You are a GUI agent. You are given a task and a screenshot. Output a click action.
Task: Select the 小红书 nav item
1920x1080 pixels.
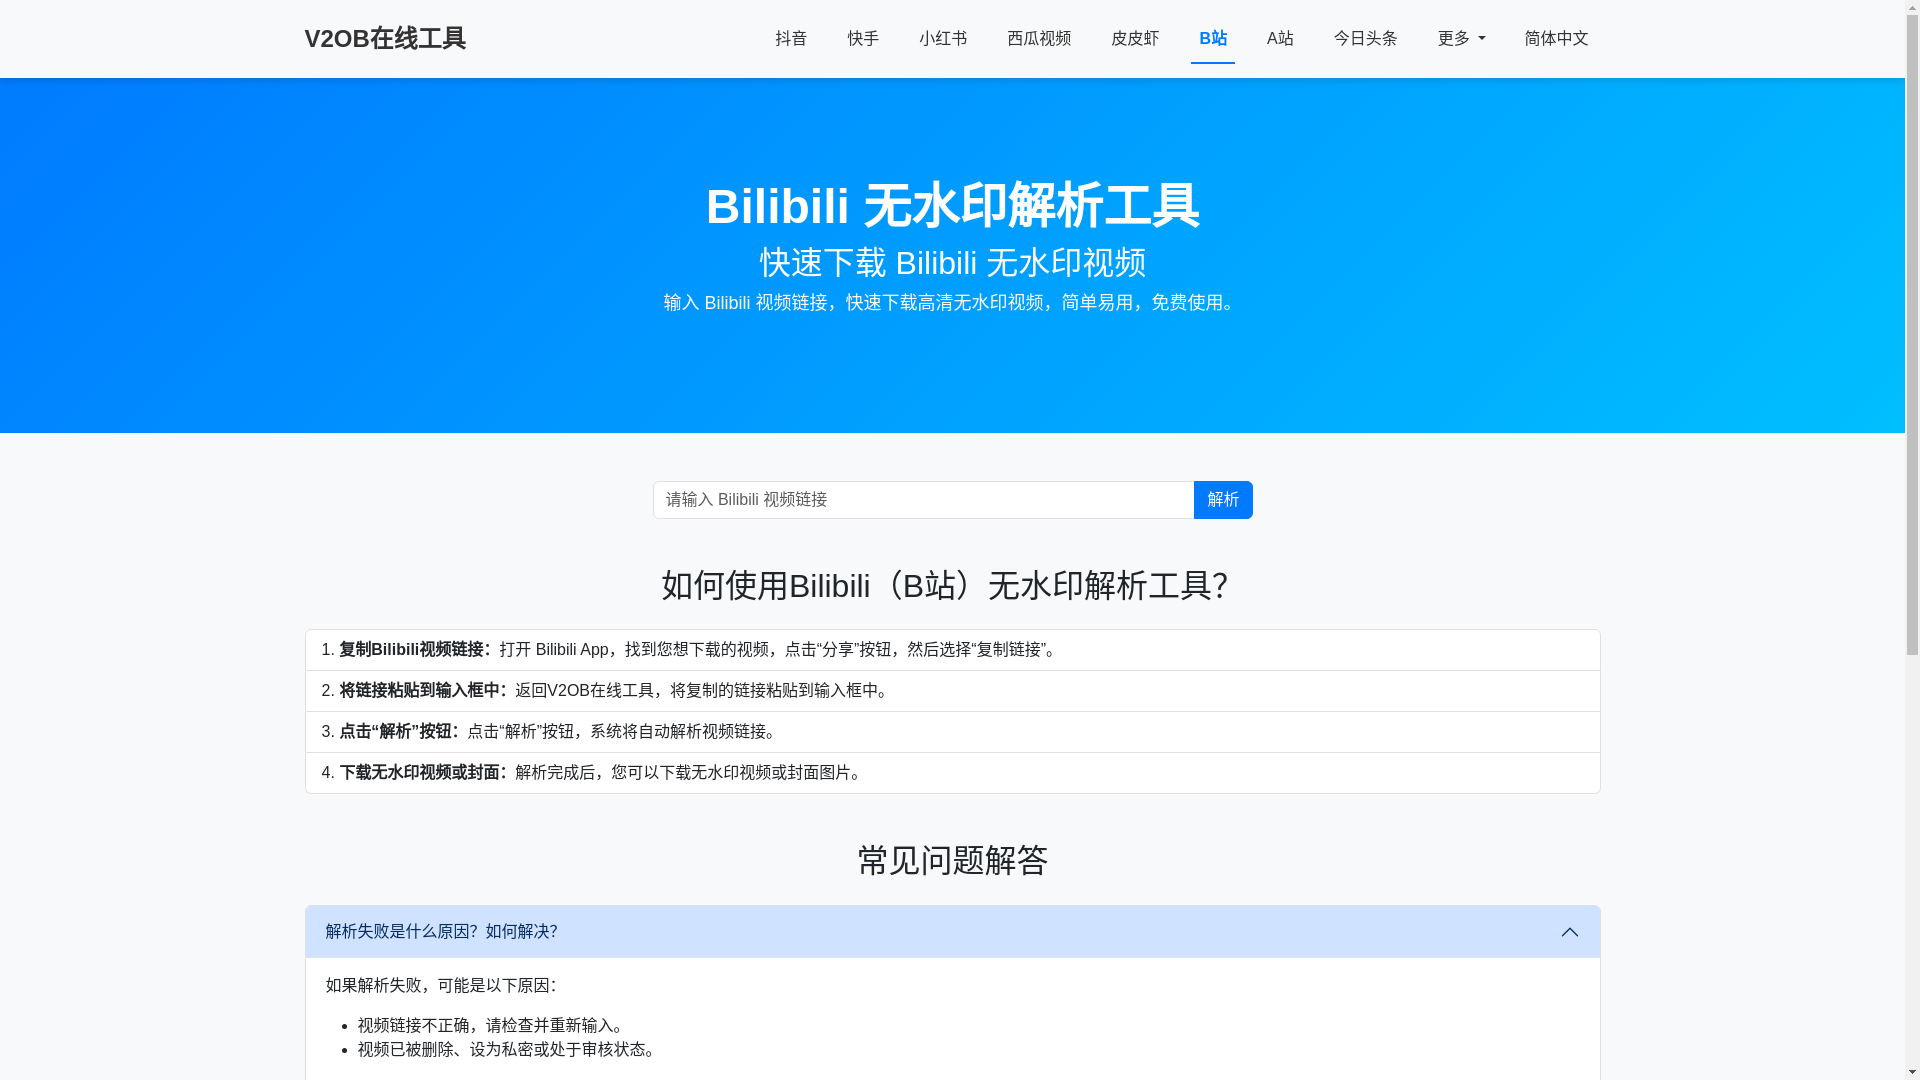pyautogui.click(x=943, y=38)
